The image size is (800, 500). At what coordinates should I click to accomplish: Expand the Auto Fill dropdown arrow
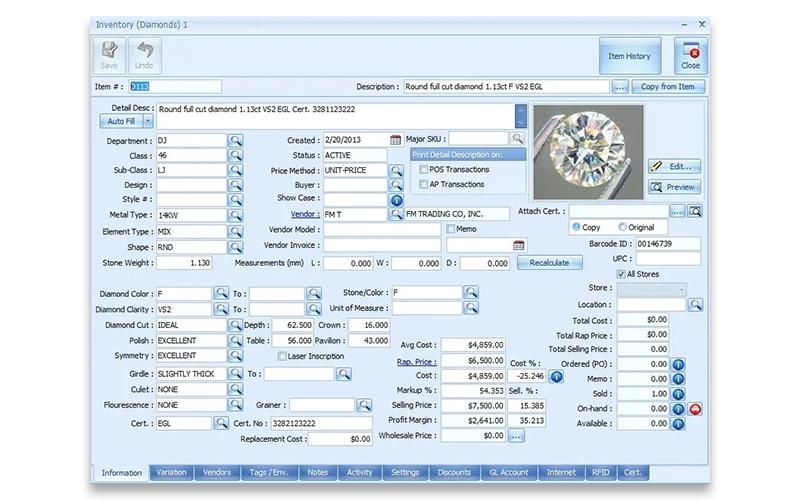(147, 121)
